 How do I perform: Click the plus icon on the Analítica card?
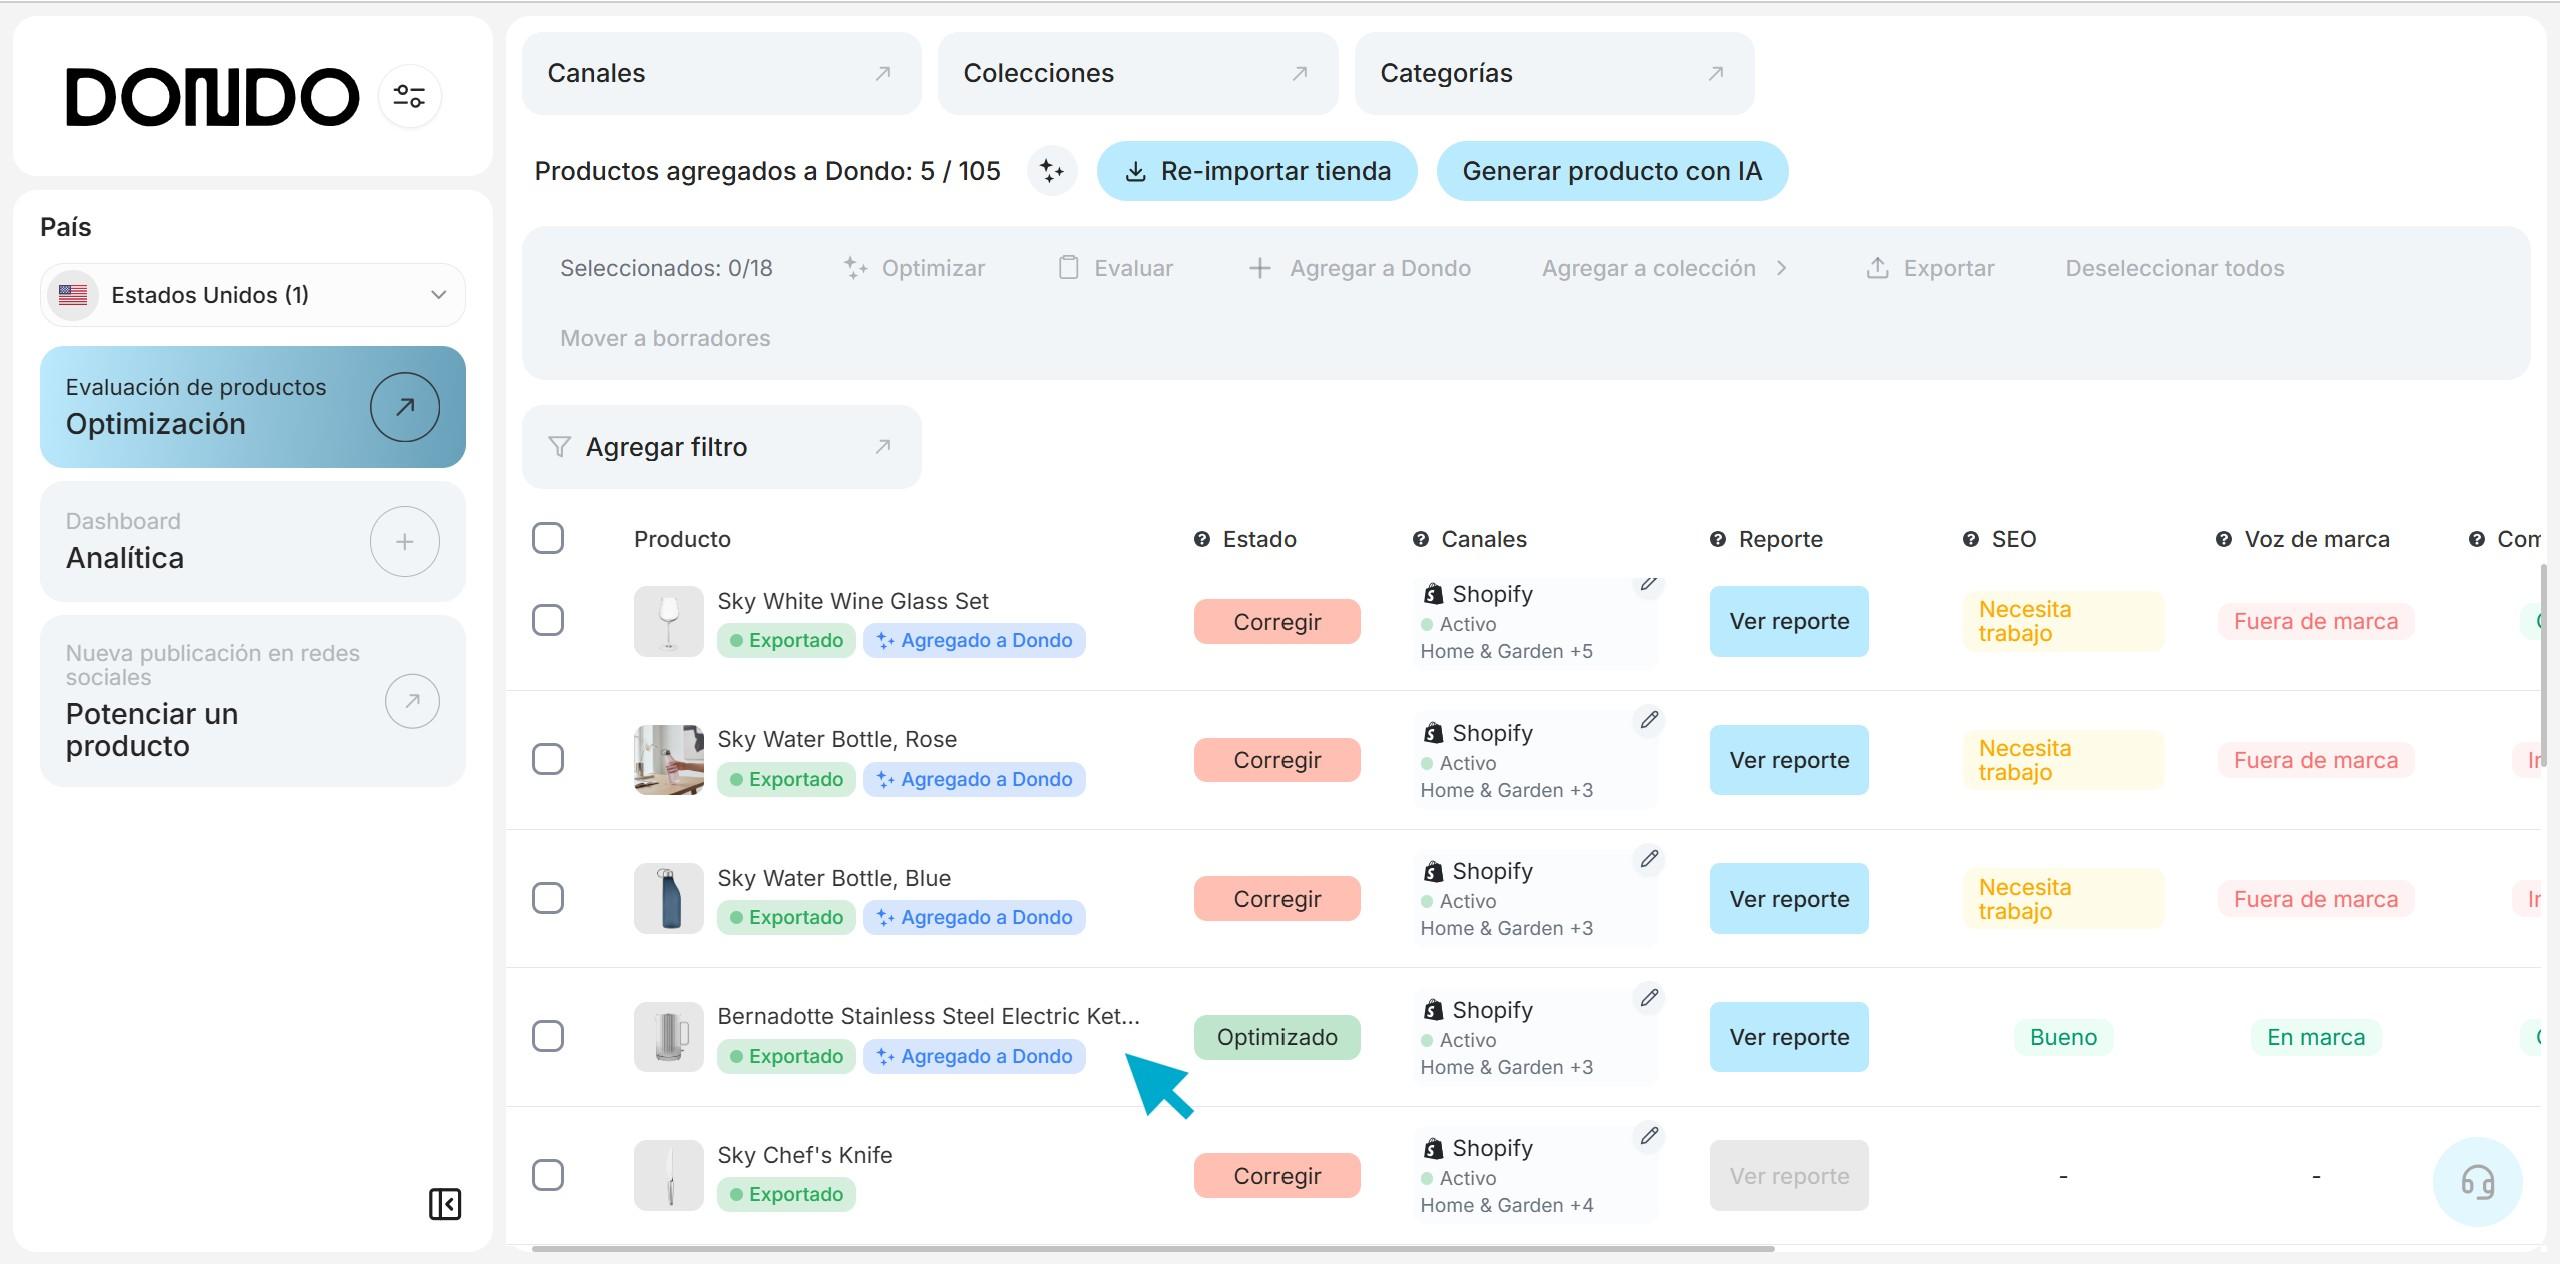click(x=404, y=542)
